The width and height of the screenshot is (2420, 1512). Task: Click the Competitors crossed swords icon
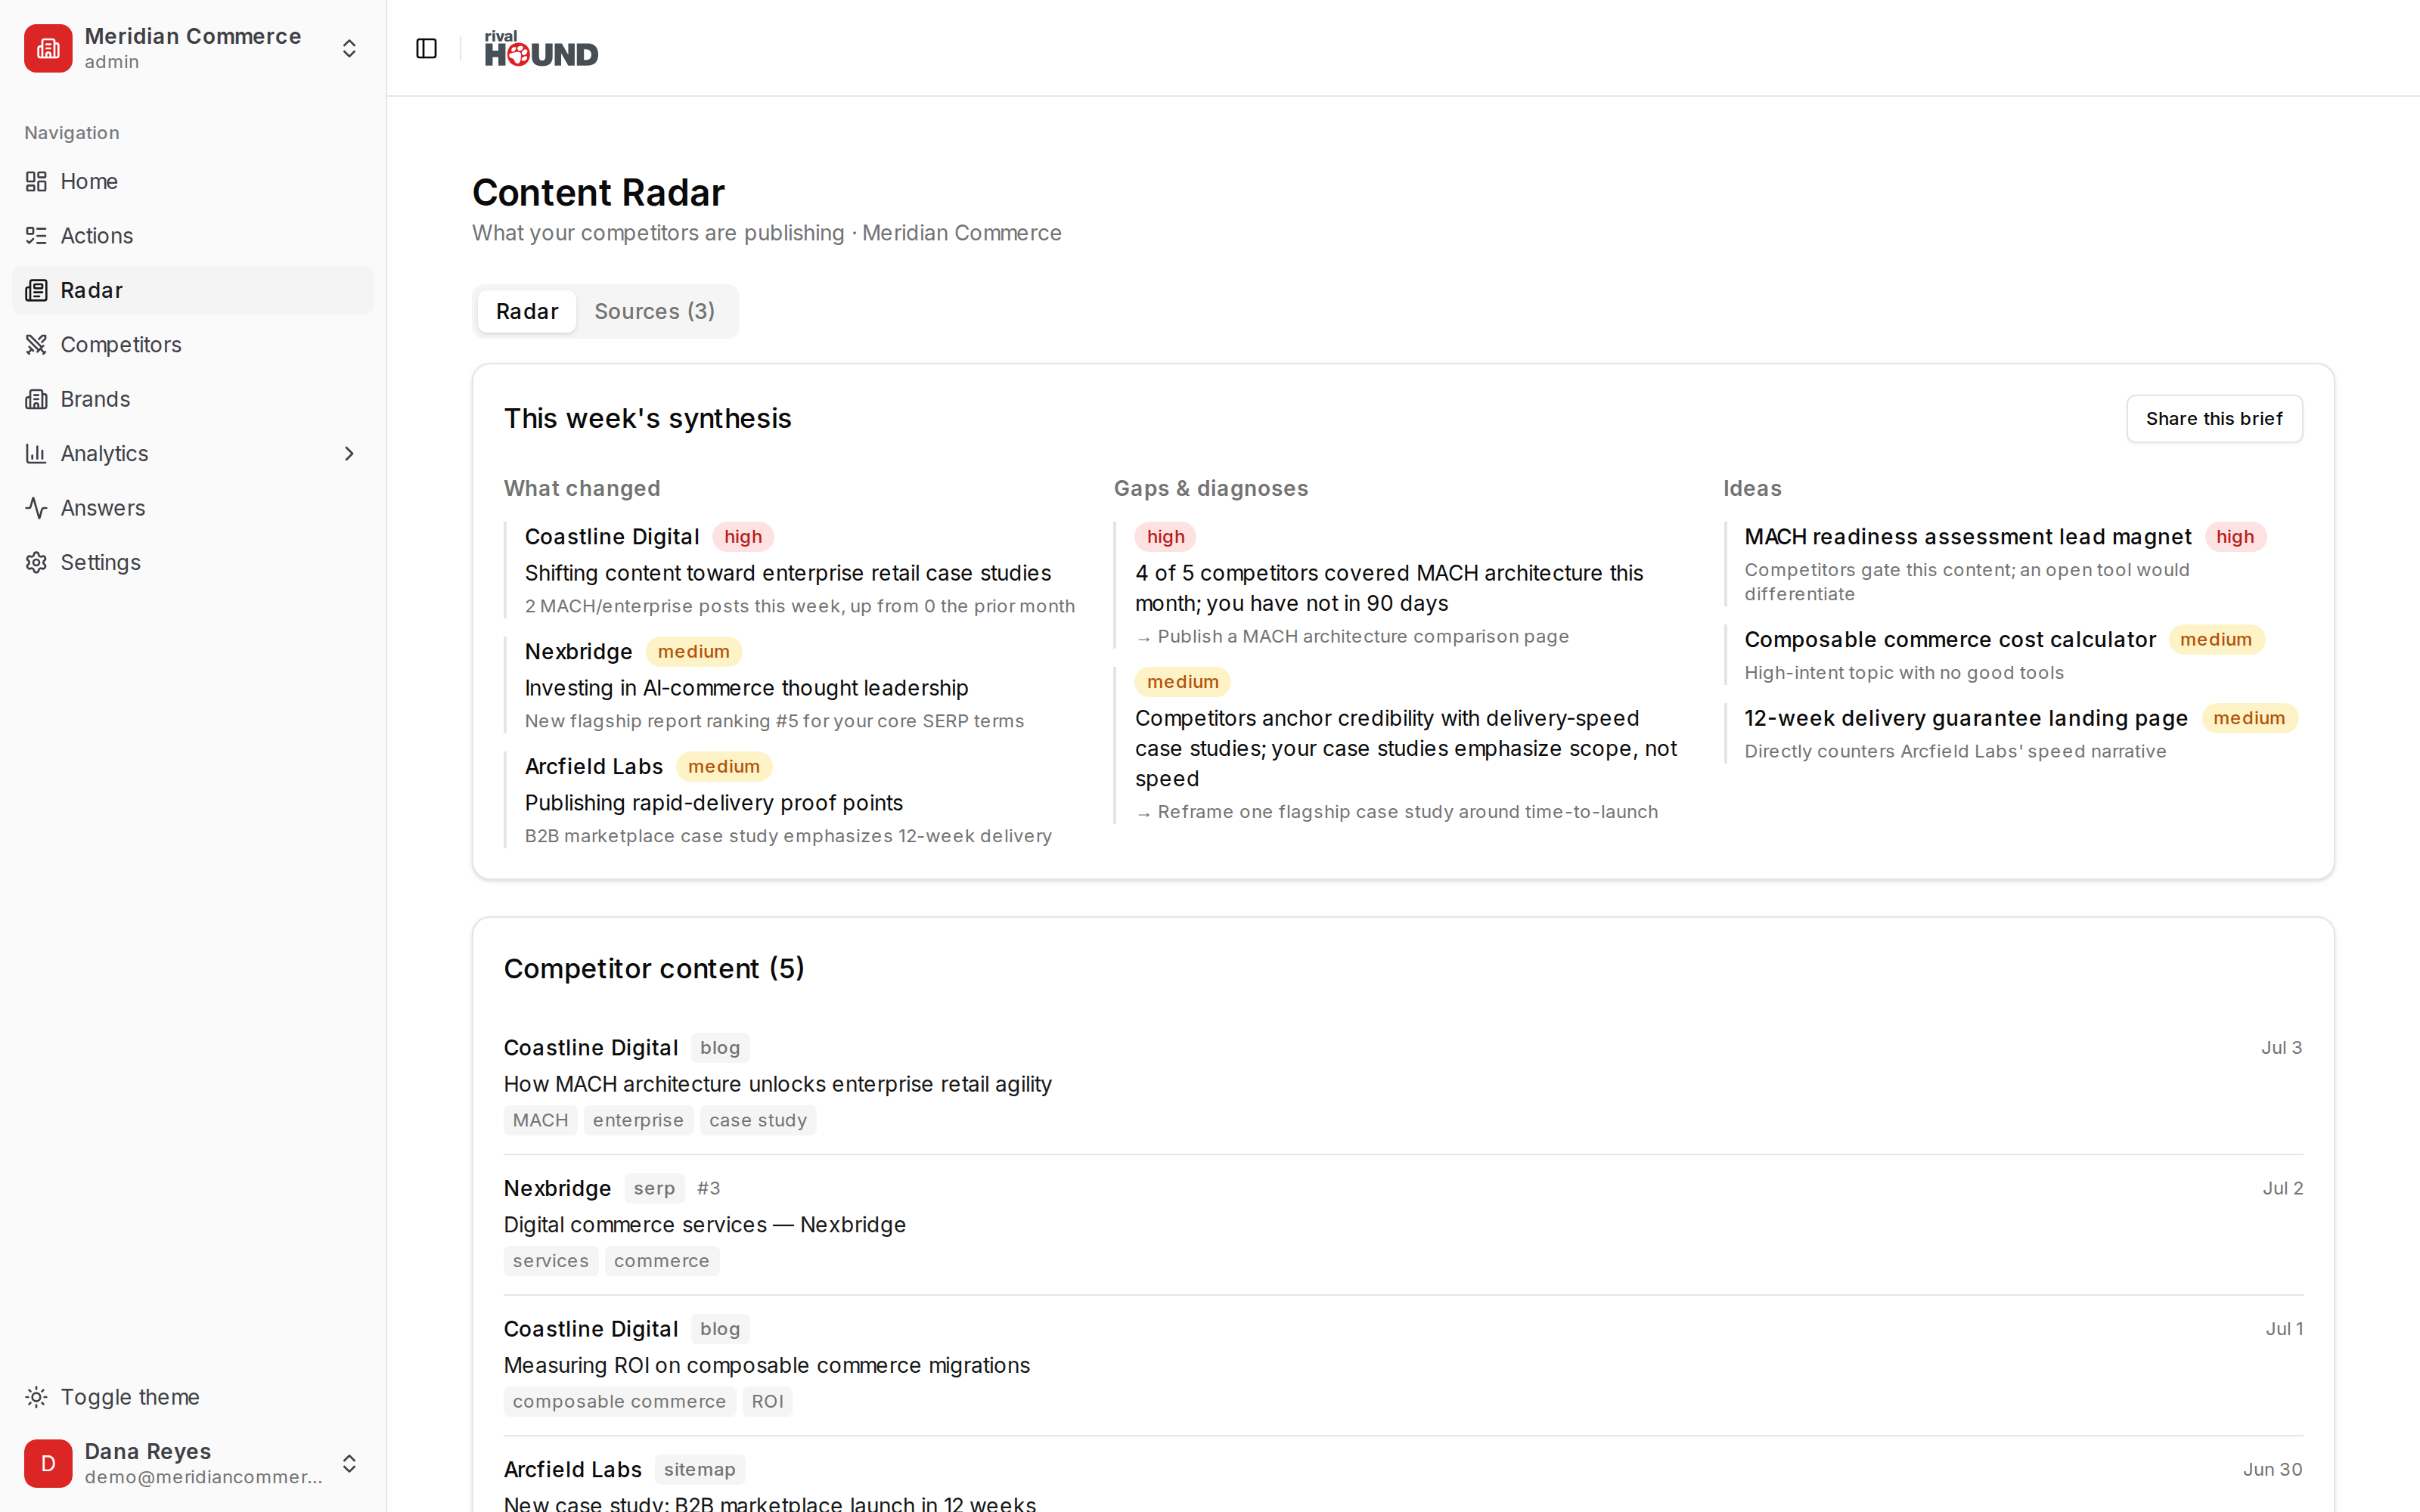coord(36,344)
